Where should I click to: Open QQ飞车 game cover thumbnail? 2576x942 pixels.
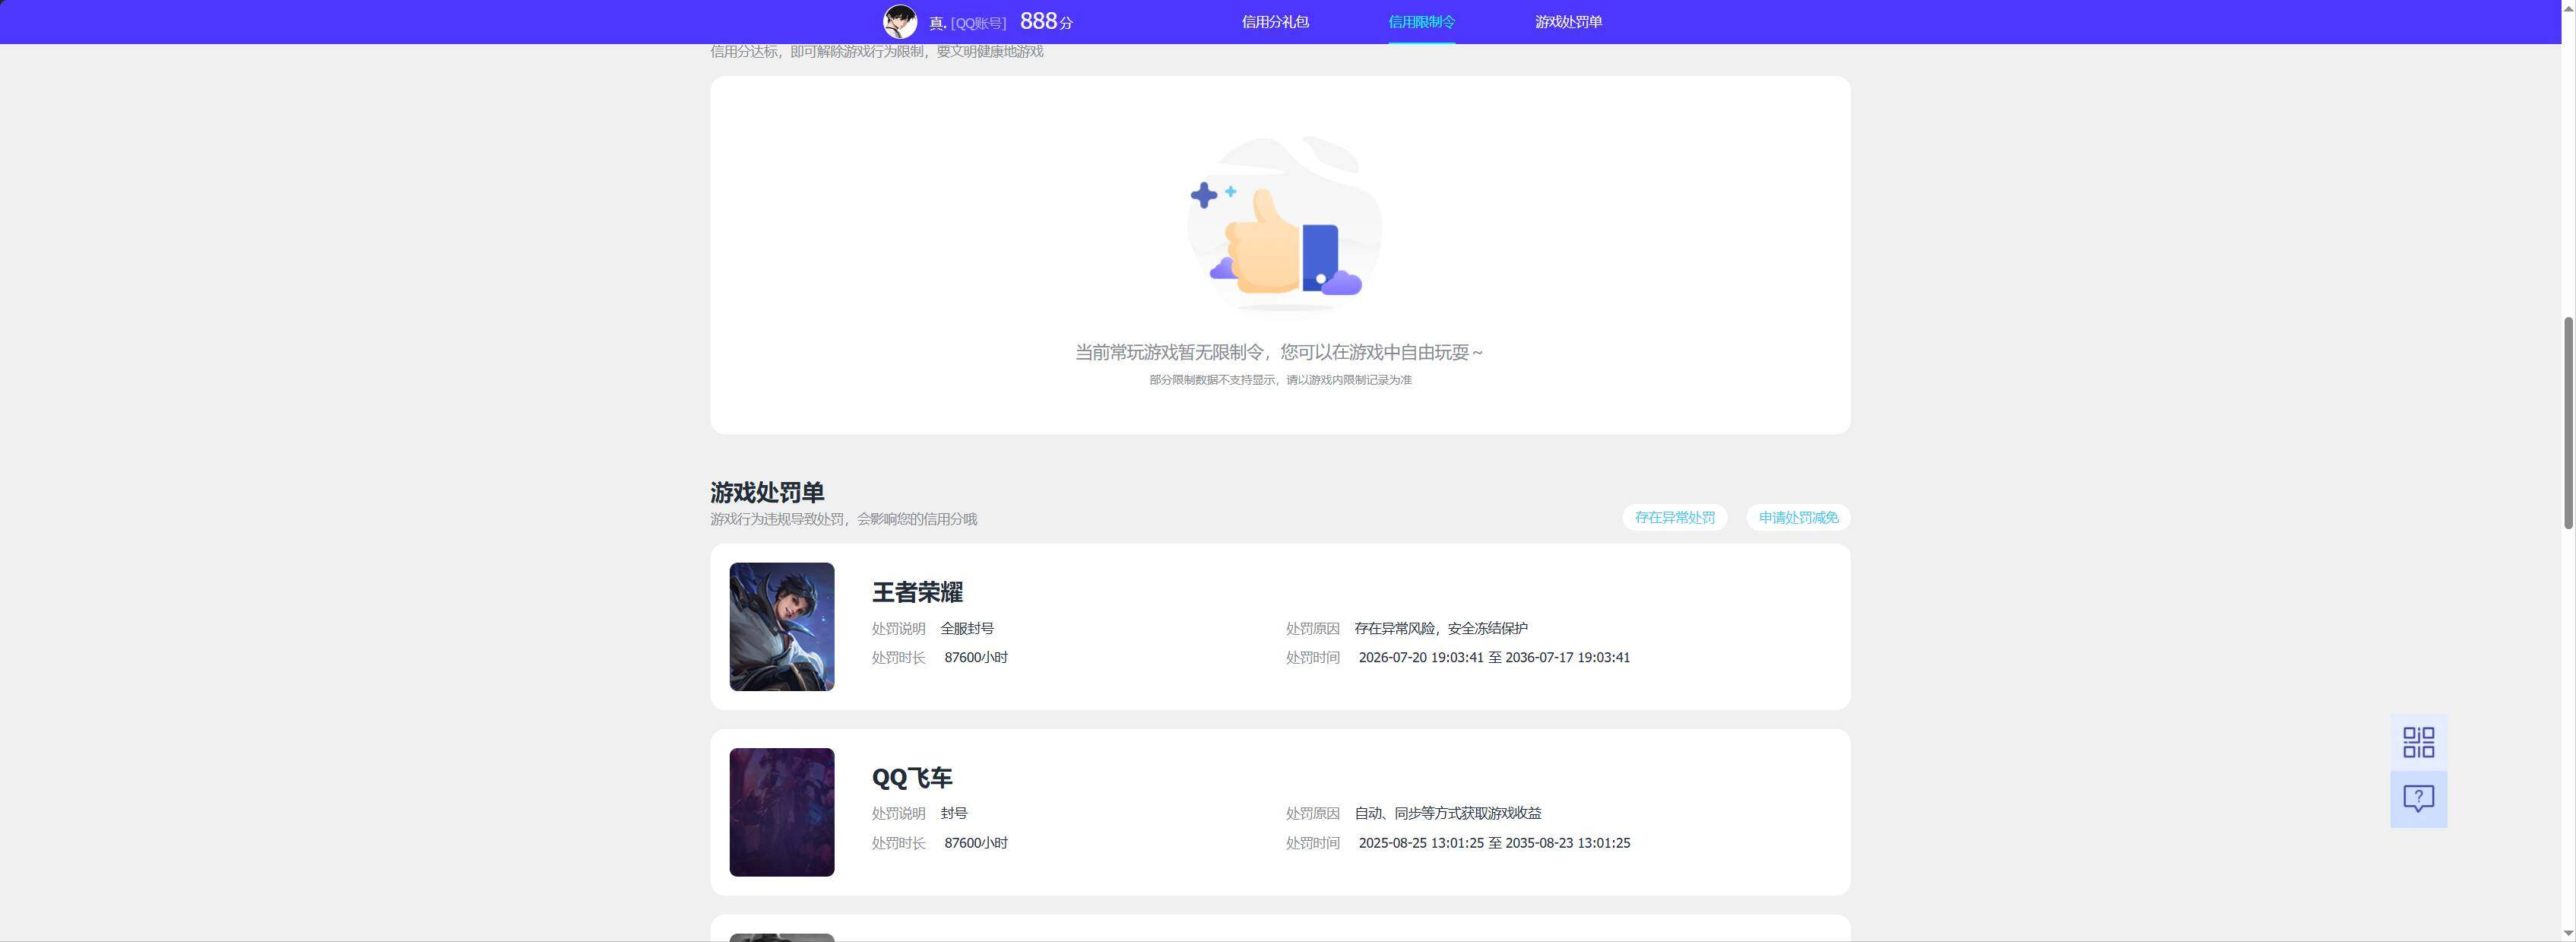(781, 812)
